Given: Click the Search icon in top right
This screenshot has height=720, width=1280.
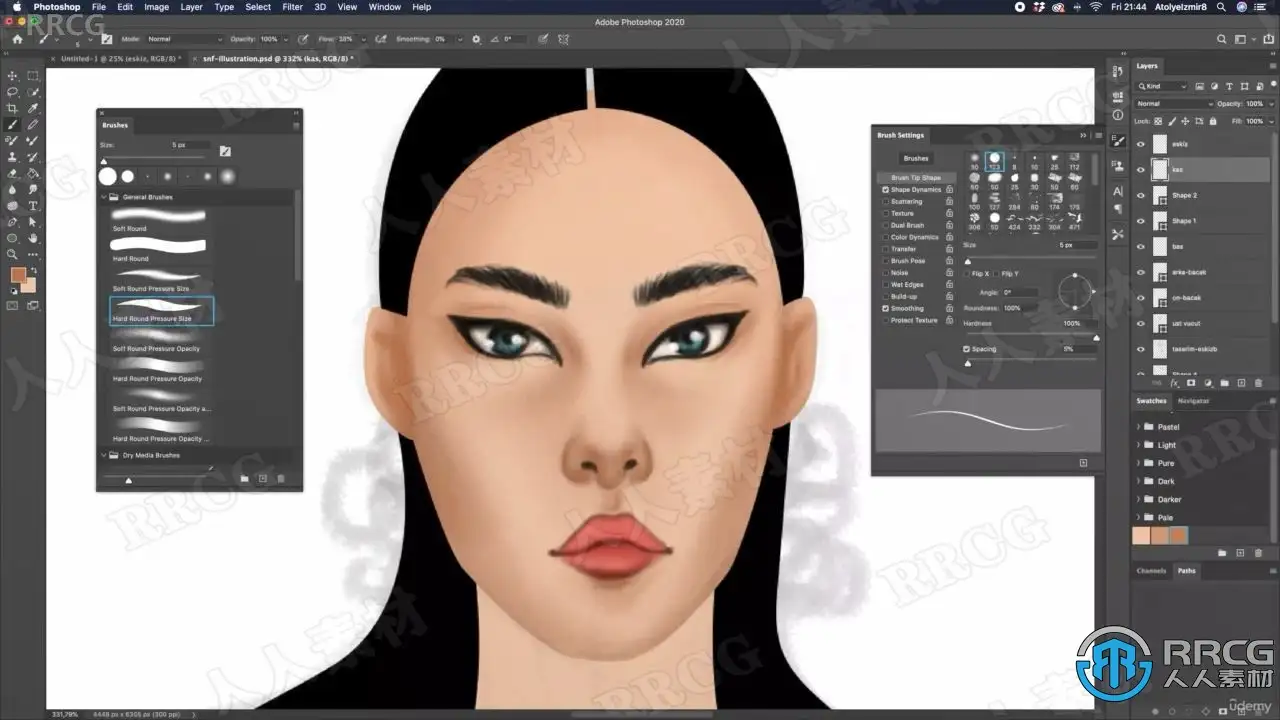Looking at the screenshot, I should click(1222, 39).
